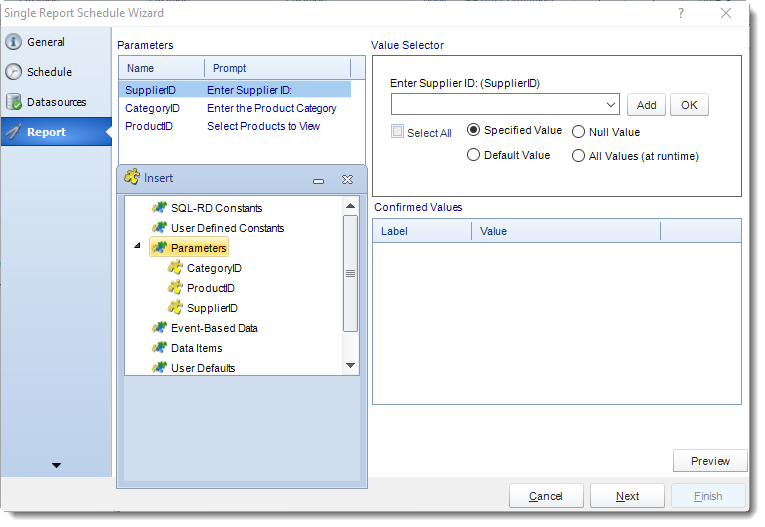Click the ProductID puzzle icon in tree
This screenshot has width=765, height=527.
pyautogui.click(x=175, y=287)
